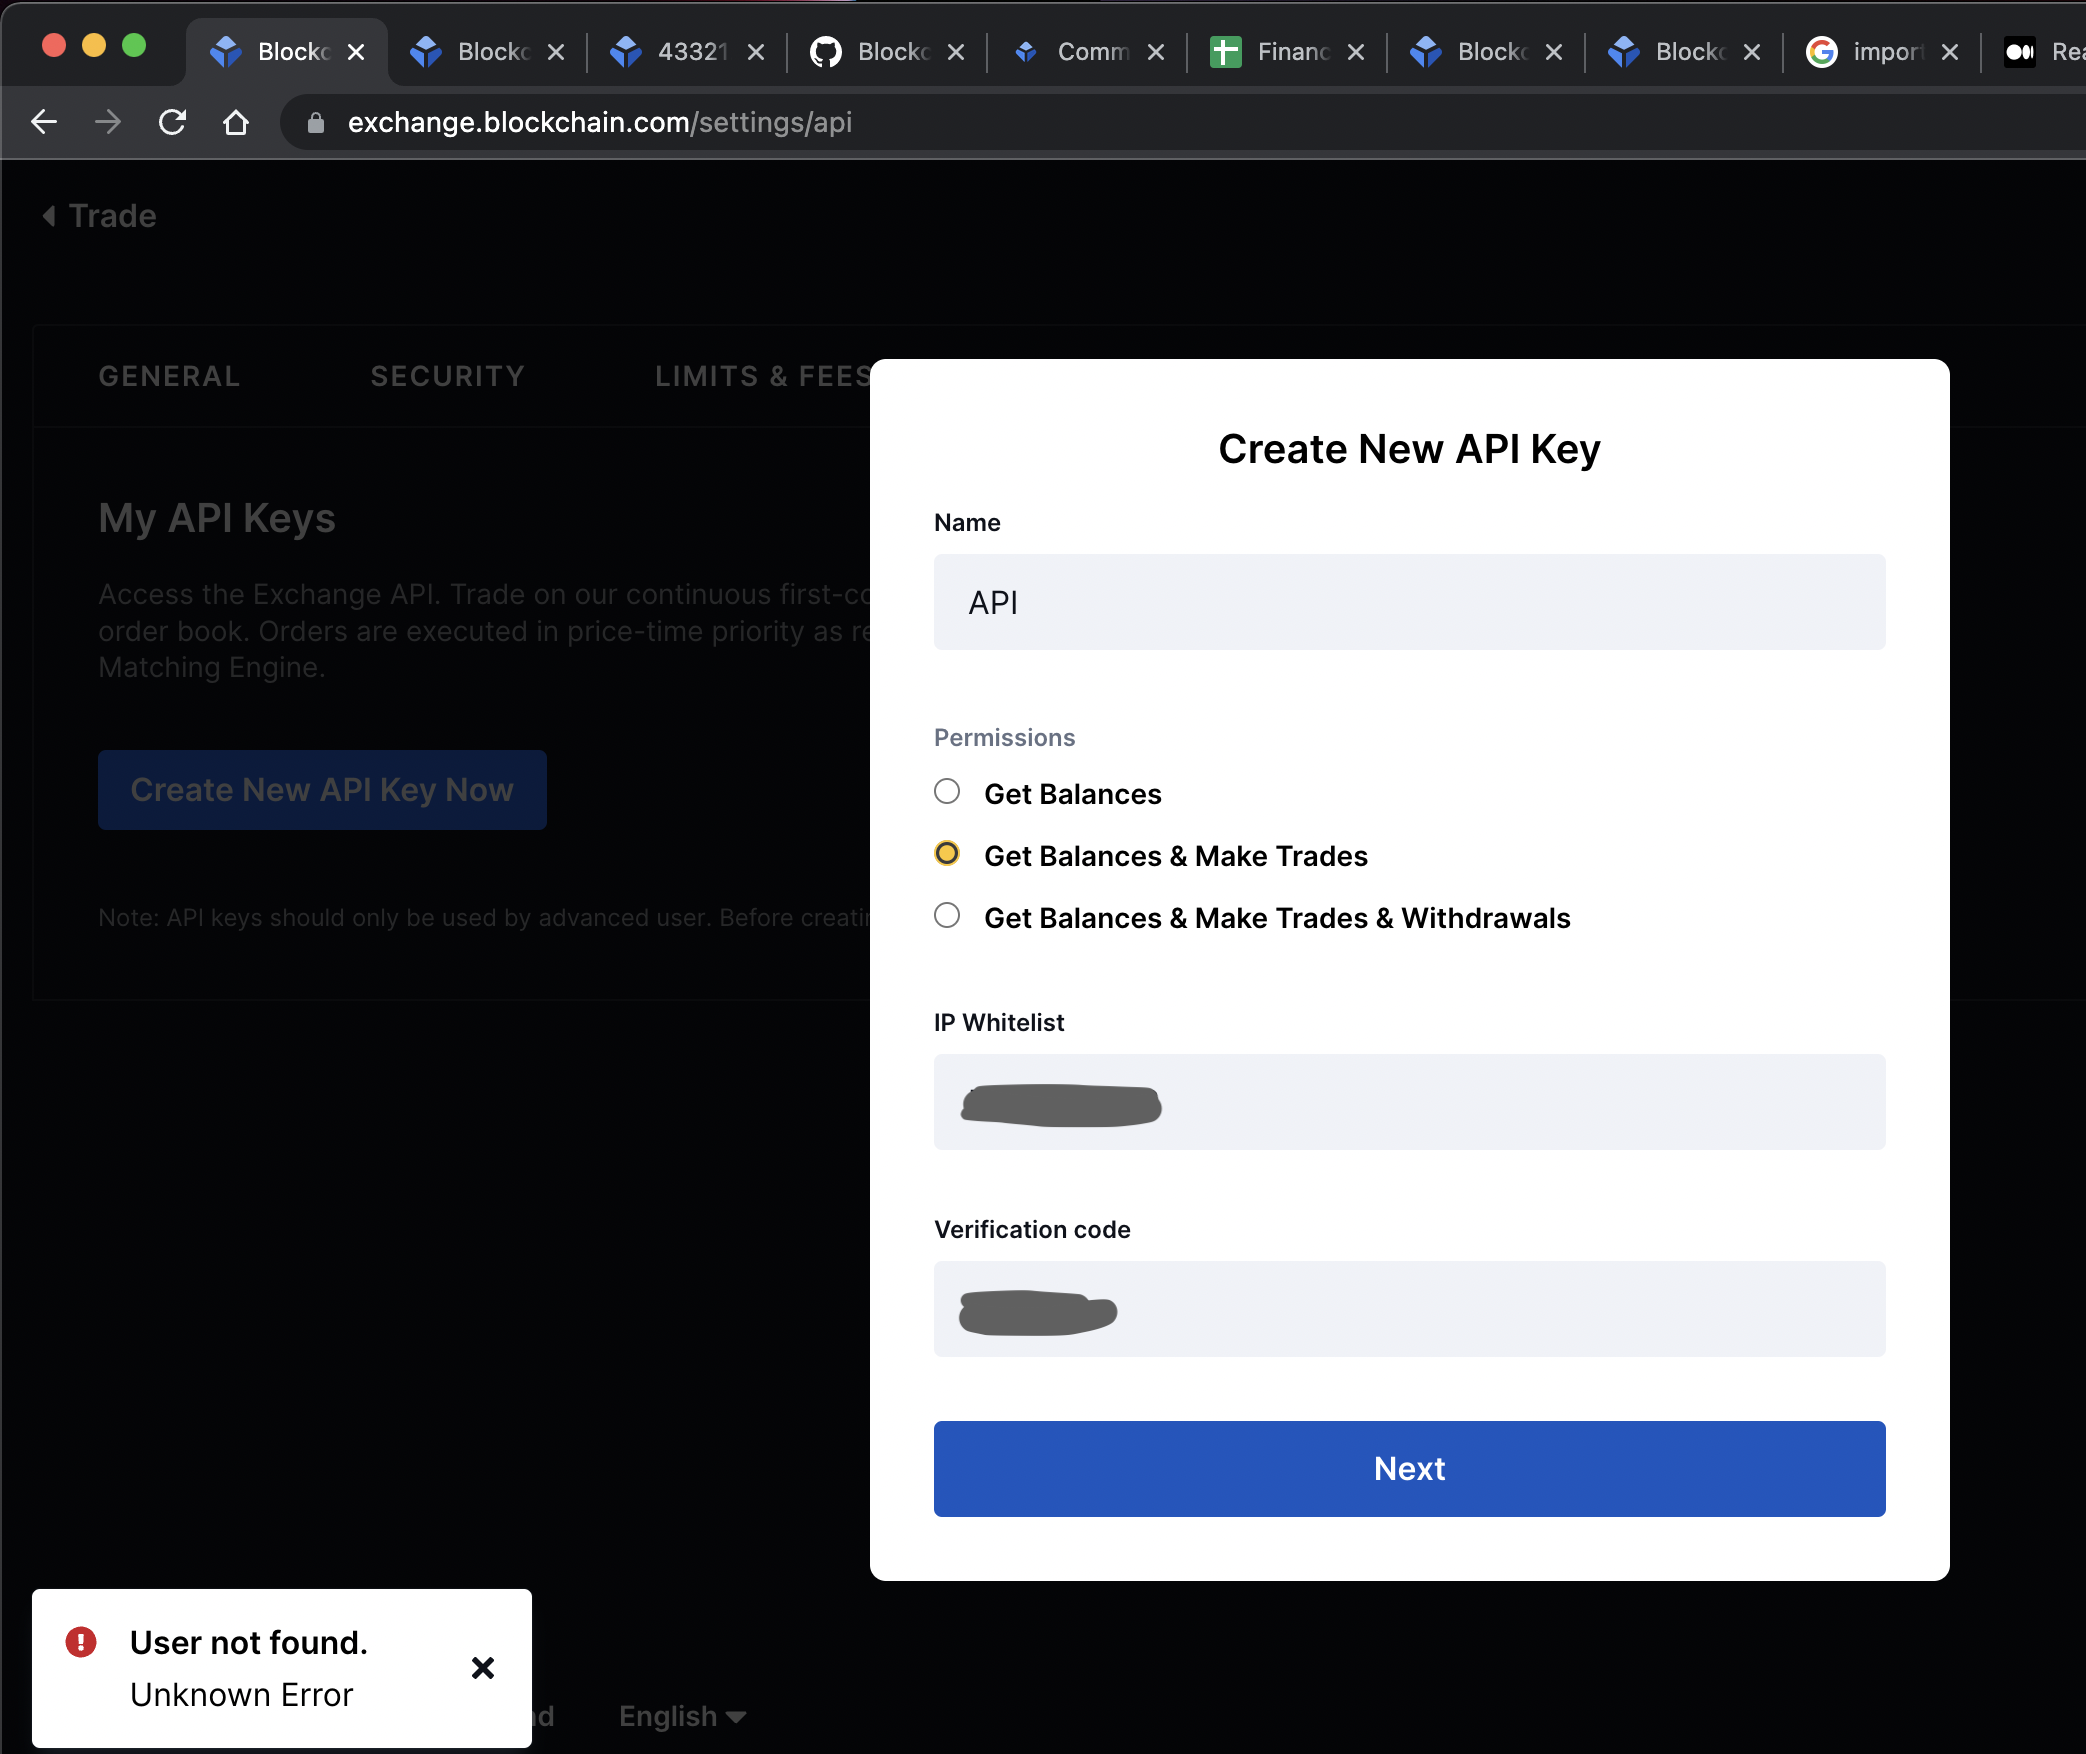Screen dimensions: 2086x1754
Task: Click the browser back arrow
Action: 44,122
